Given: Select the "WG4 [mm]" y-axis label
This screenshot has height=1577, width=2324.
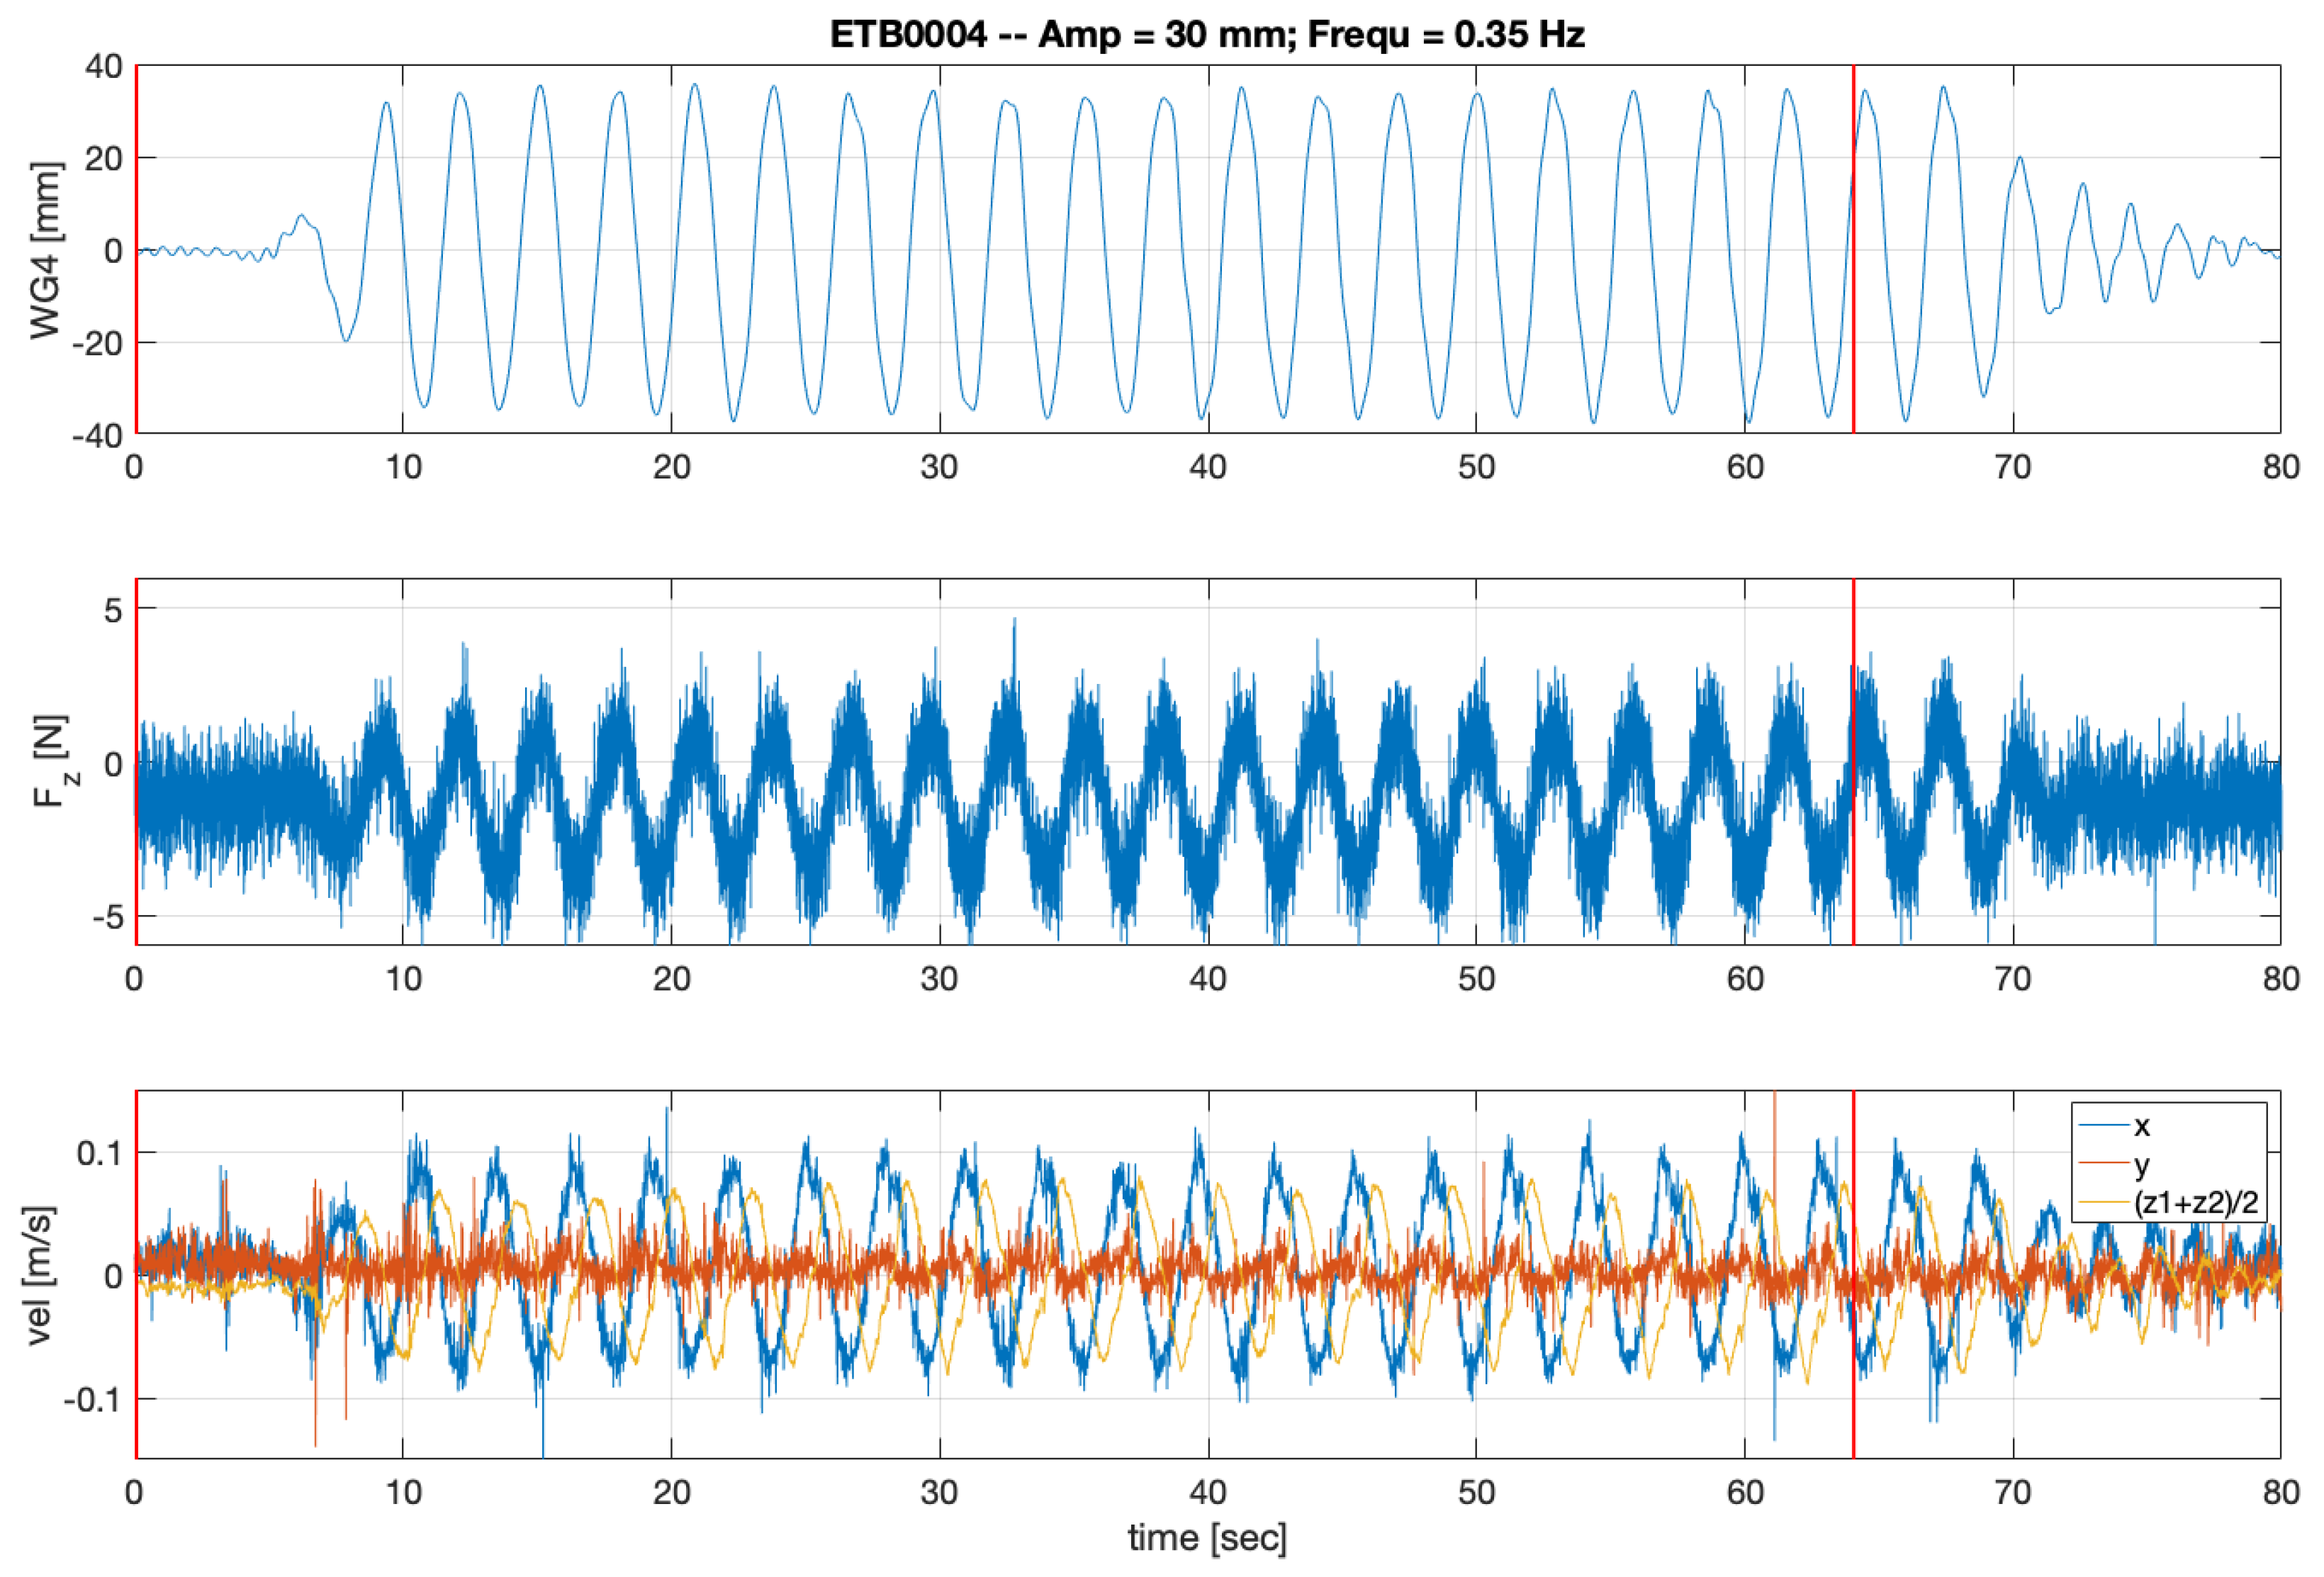Looking at the screenshot, I should 45,250.
